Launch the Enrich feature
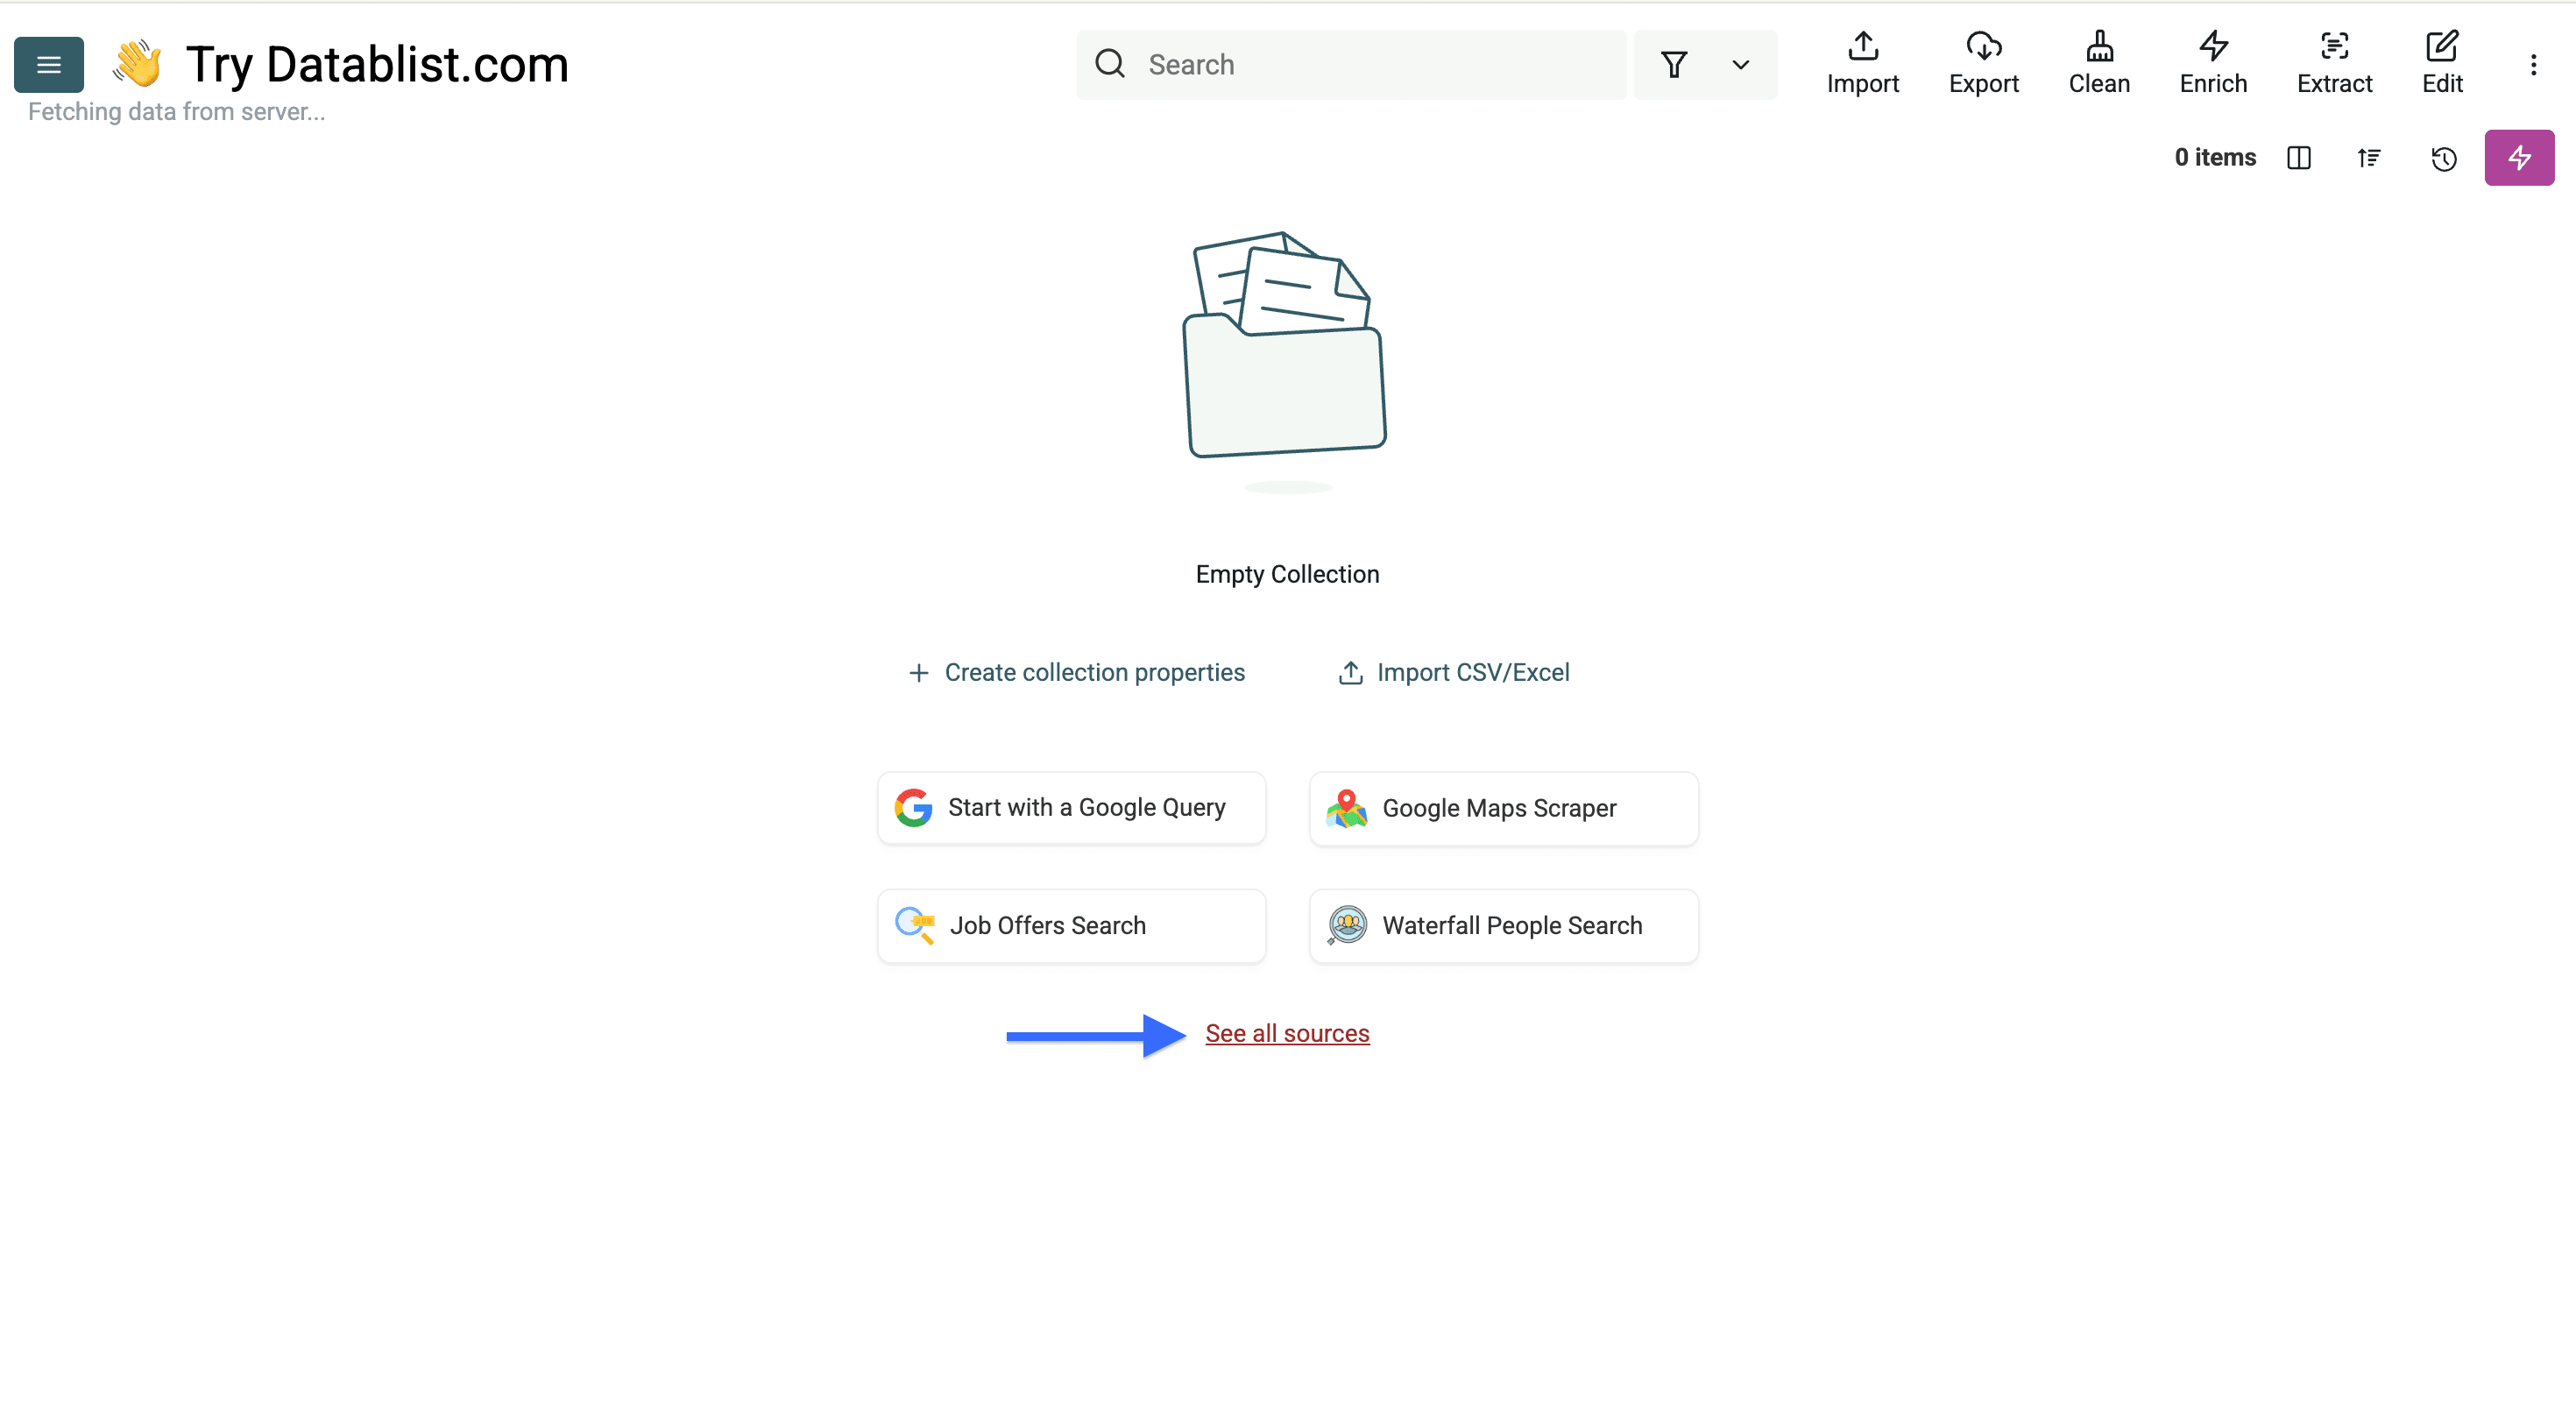This screenshot has height=1402, width=2576. [2212, 63]
